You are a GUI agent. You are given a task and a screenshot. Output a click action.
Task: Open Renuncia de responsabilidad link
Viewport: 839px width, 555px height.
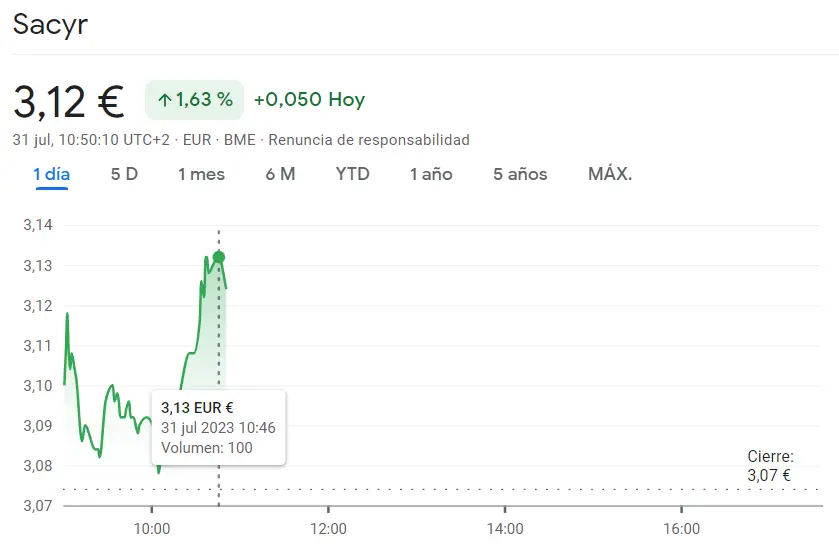tap(369, 140)
